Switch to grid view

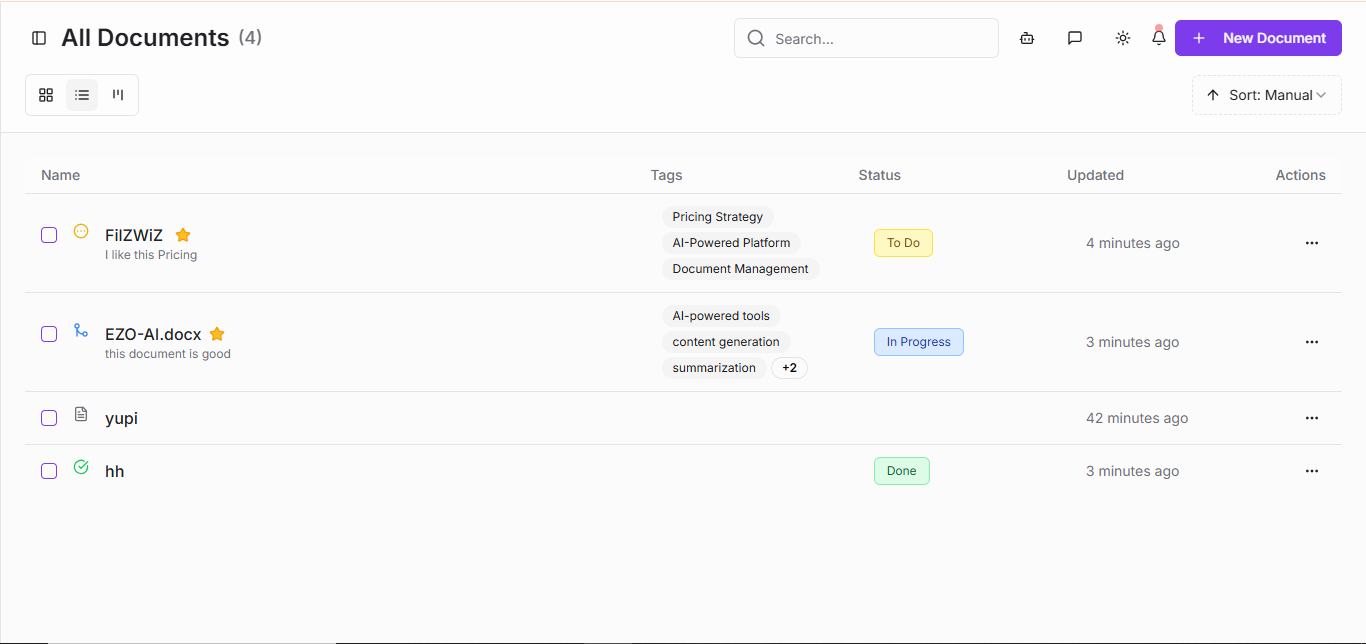(46, 95)
